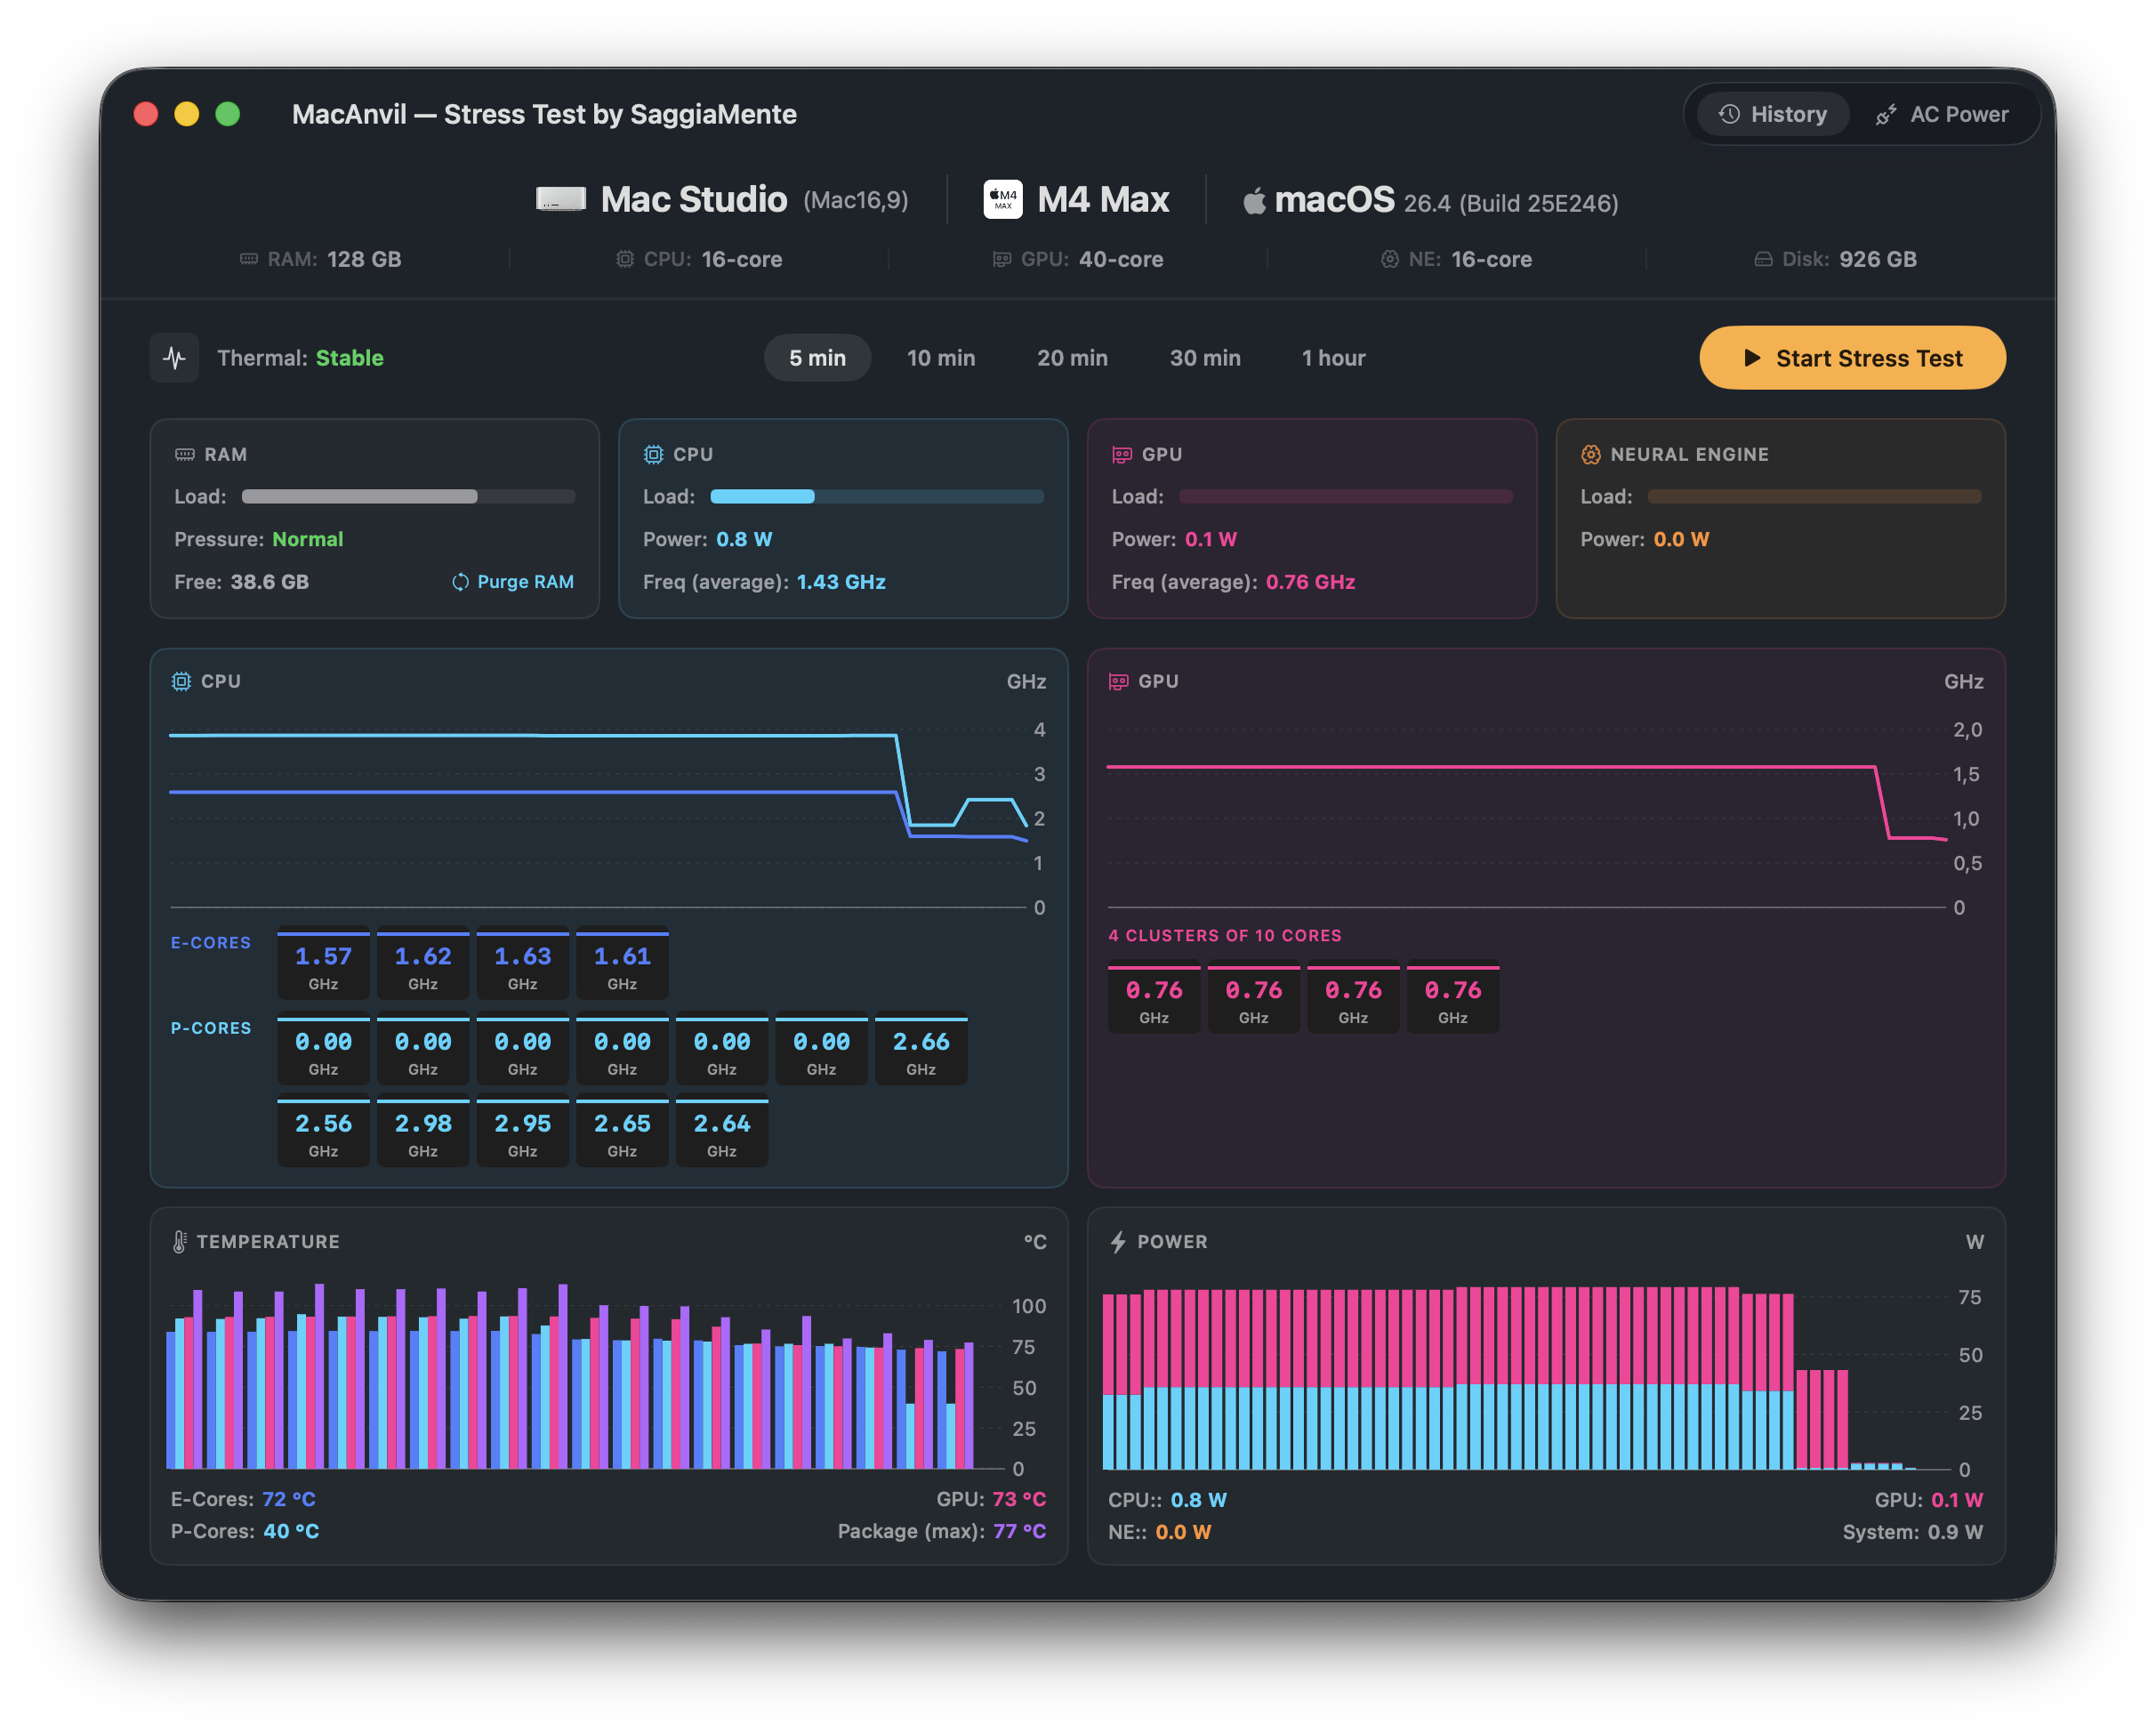2156x1733 pixels.
Task: Click the Temperature thermometer icon
Action: (x=179, y=1241)
